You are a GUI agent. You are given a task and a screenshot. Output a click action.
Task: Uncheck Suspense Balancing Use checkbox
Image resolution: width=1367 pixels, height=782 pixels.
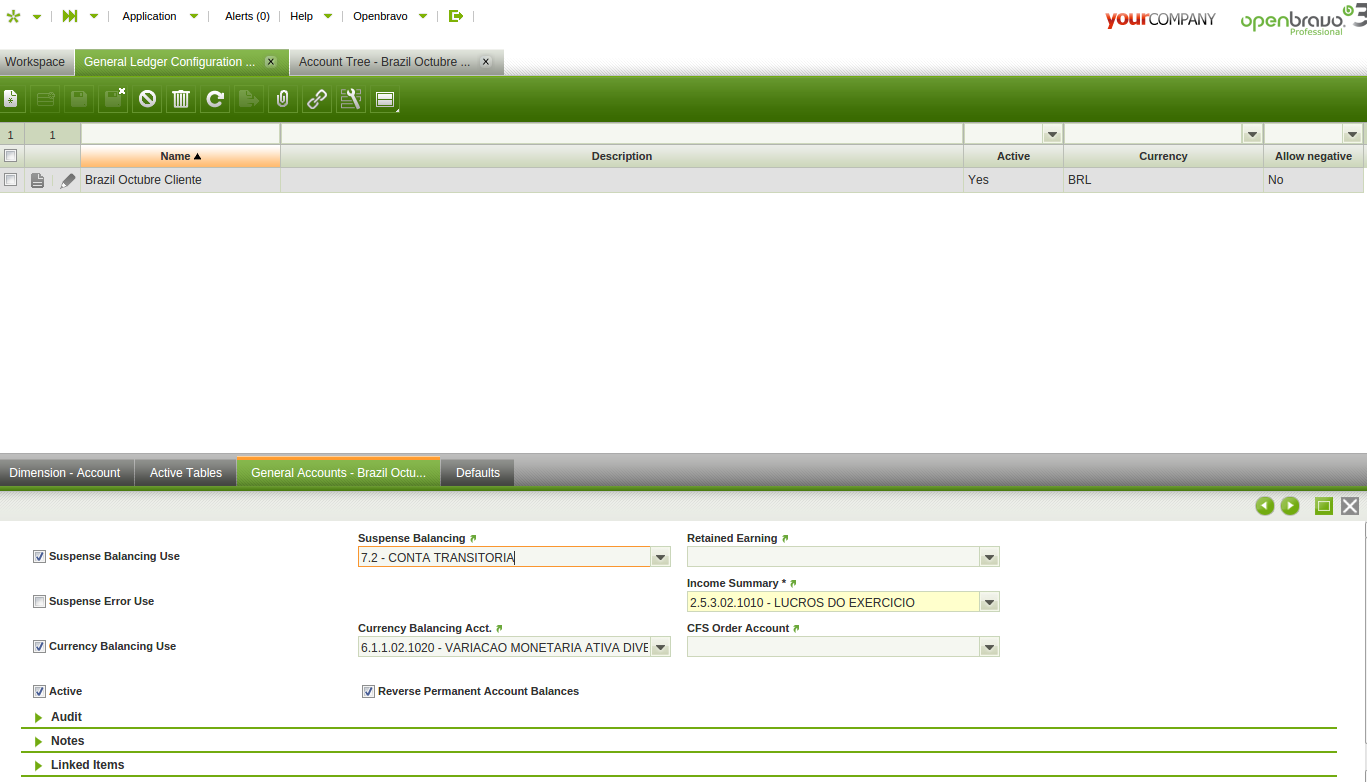pyautogui.click(x=39, y=557)
